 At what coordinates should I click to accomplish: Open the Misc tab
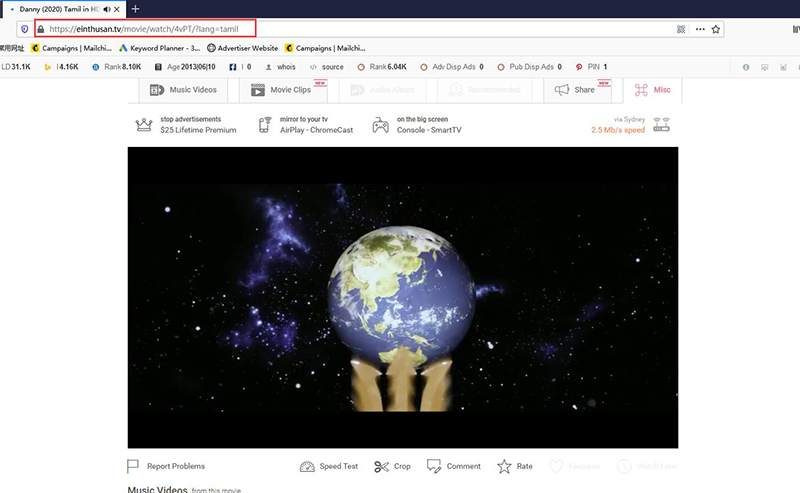pos(653,90)
